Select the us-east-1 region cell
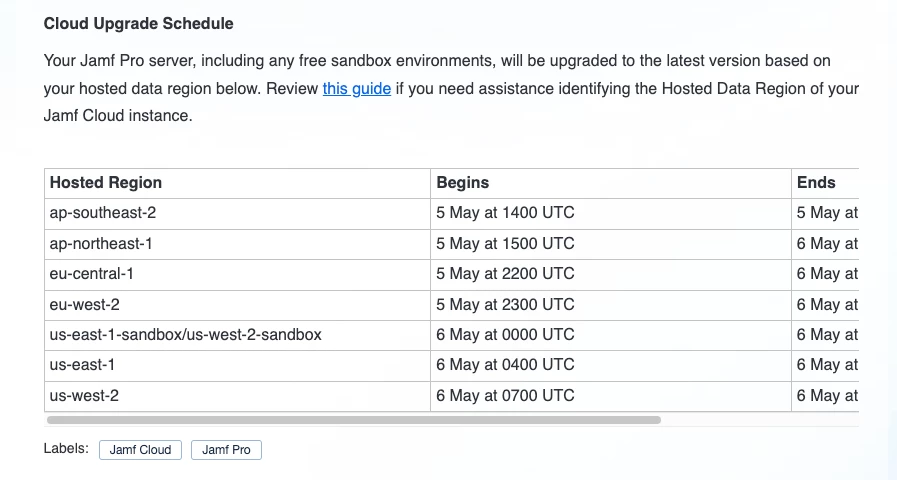Viewport: 897px width, 480px height. 237,366
